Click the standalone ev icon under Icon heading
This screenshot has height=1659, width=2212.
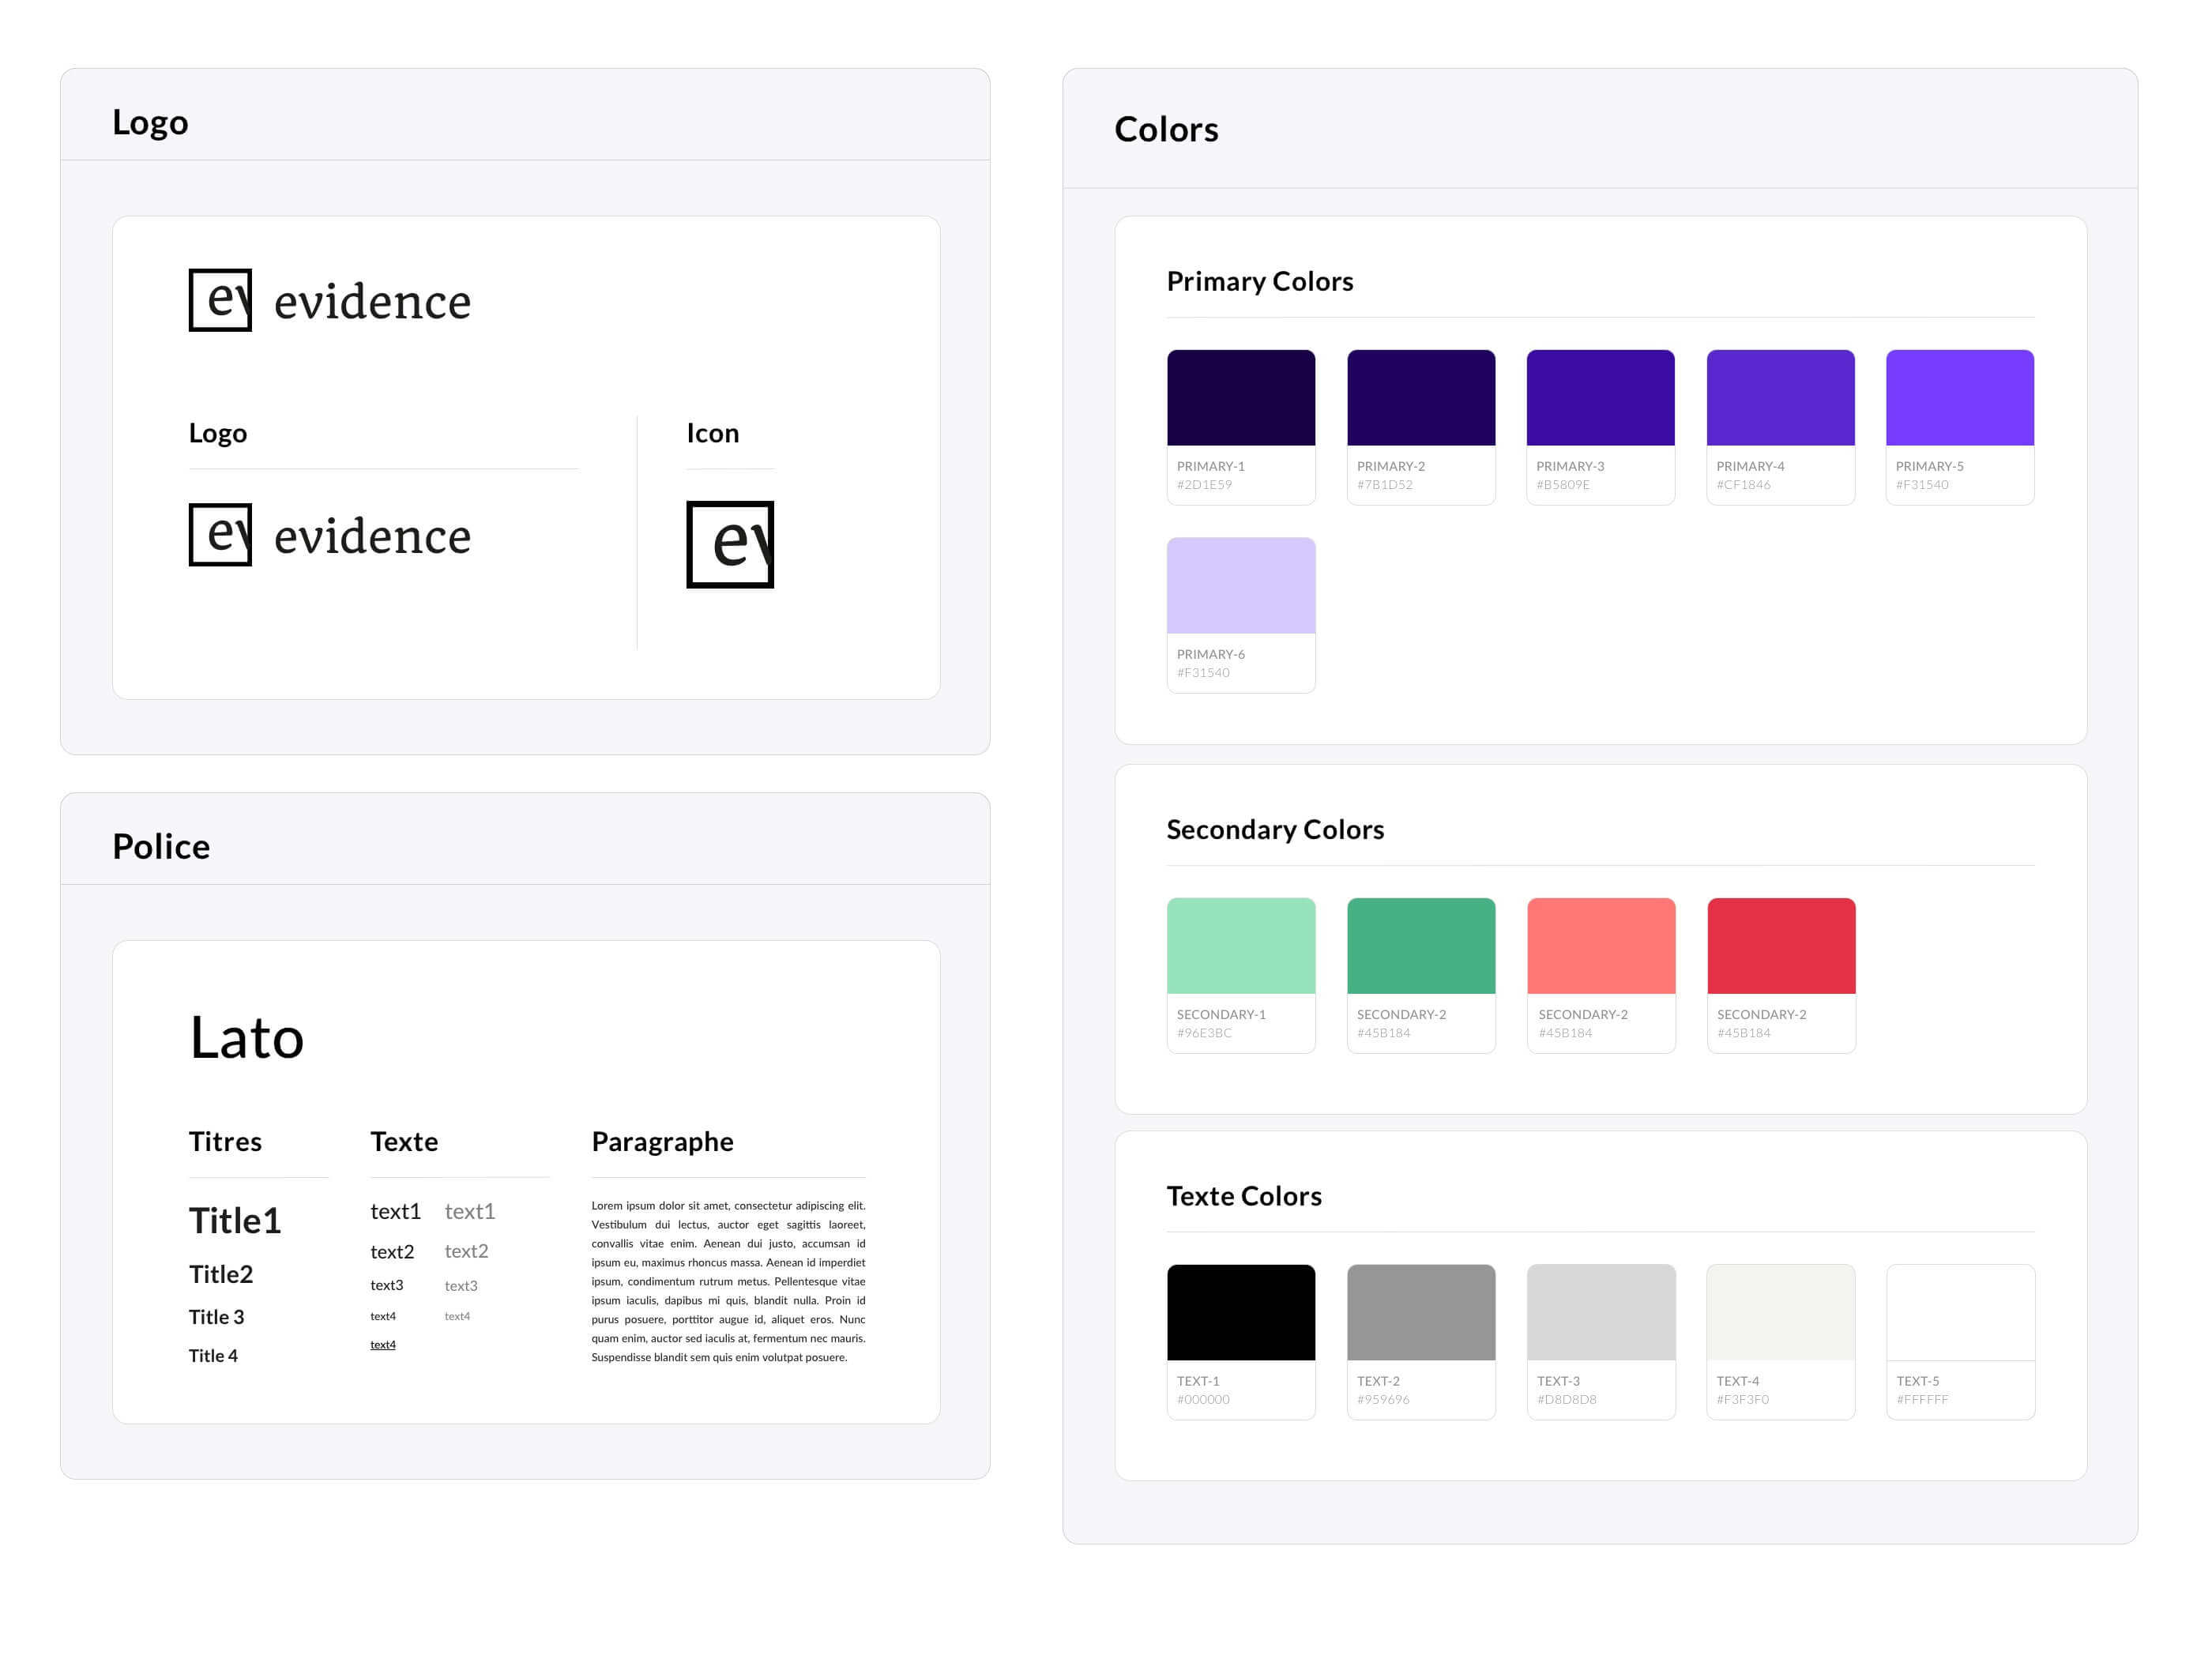729,544
